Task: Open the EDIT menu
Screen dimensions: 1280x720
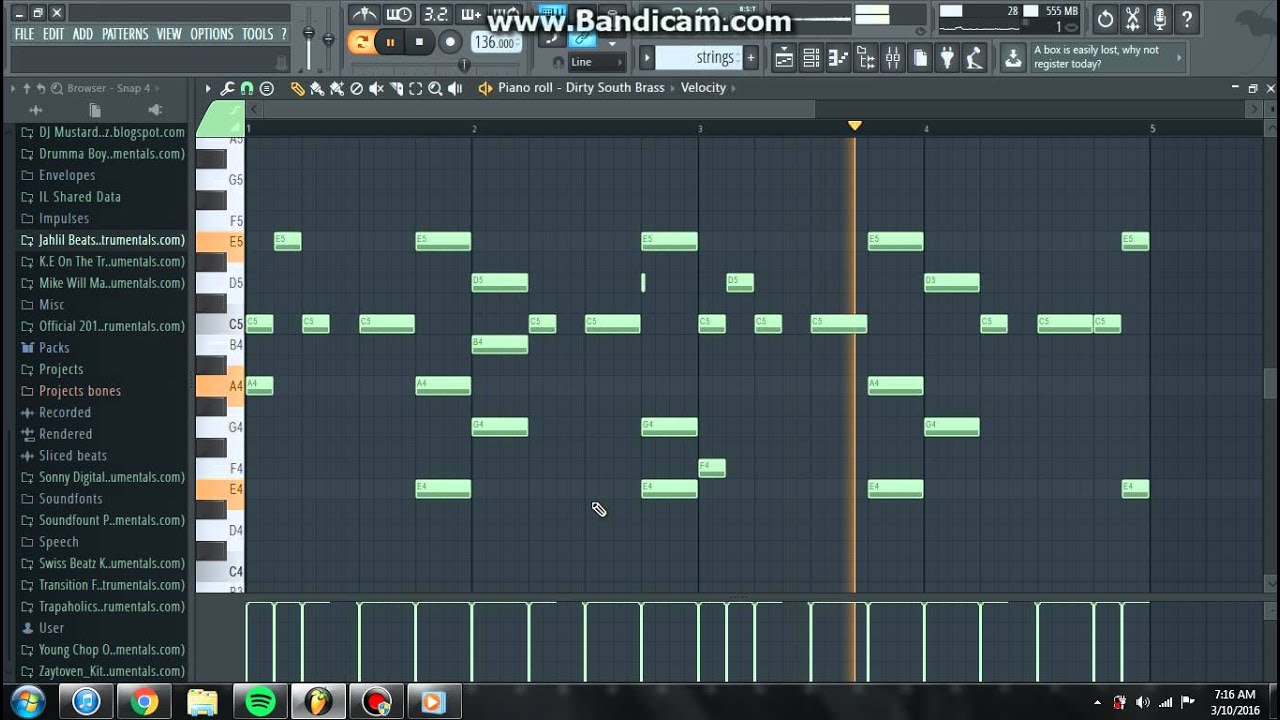Action: tap(53, 34)
